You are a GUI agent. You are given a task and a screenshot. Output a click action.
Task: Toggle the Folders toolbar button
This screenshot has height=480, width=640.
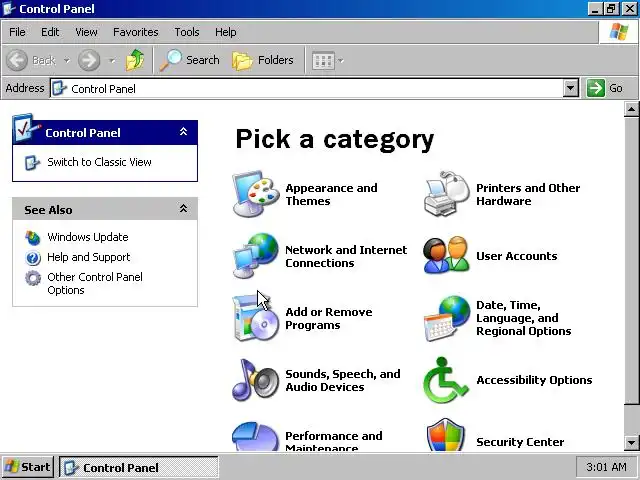[x=263, y=60]
